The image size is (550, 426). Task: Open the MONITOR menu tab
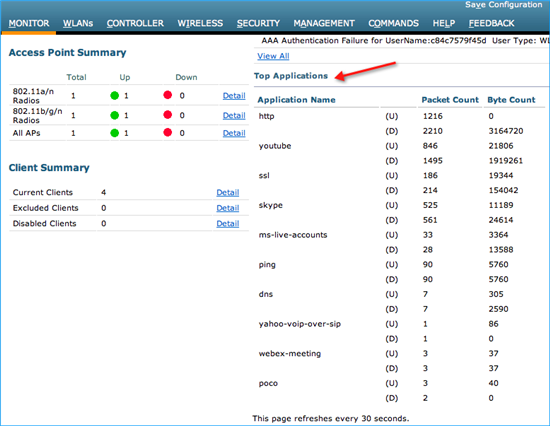(29, 24)
